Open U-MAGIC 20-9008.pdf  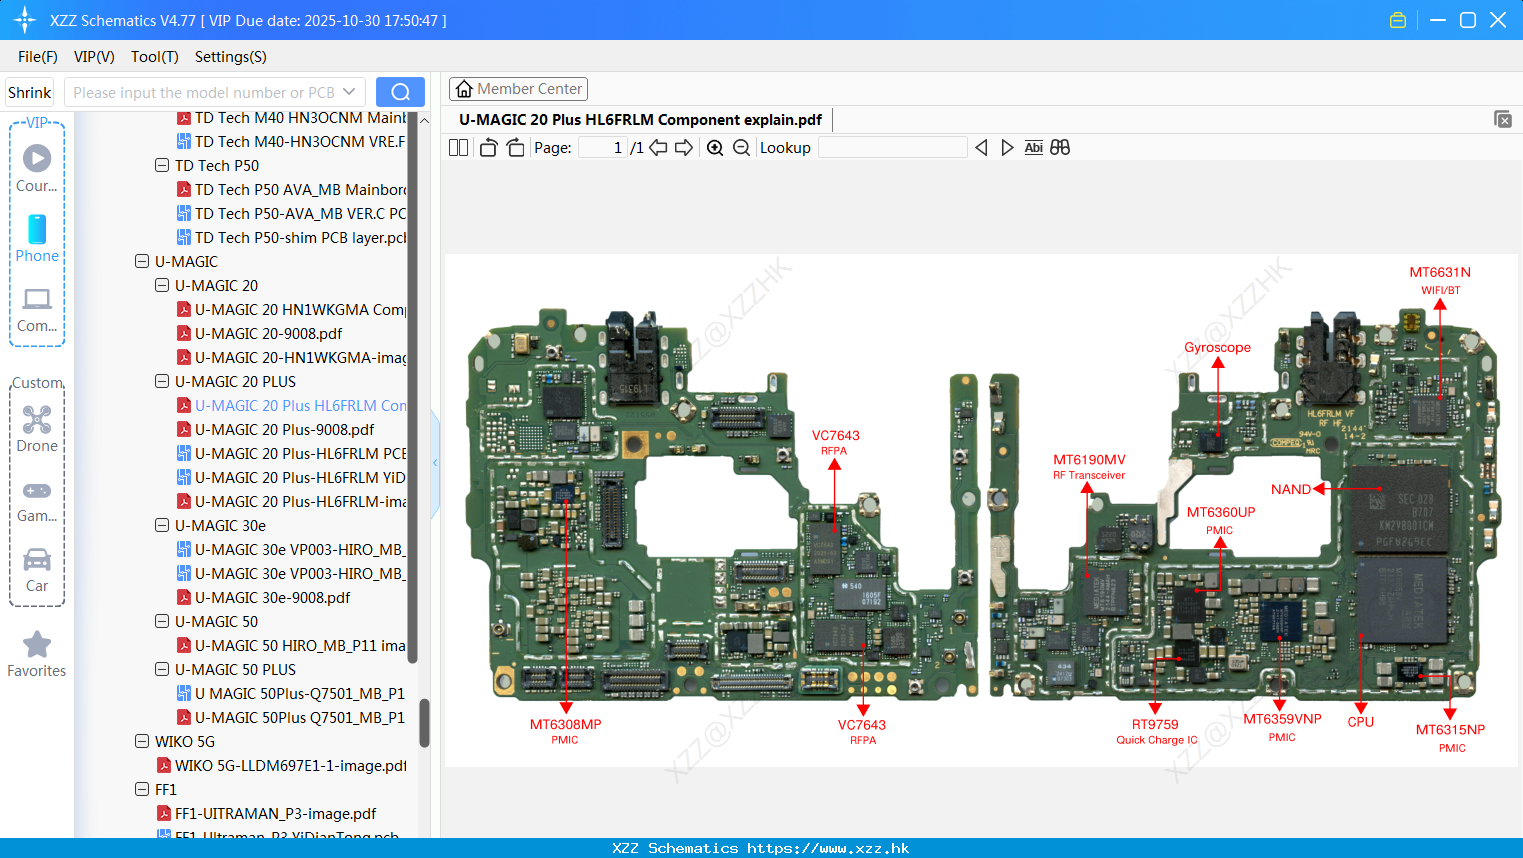point(268,334)
